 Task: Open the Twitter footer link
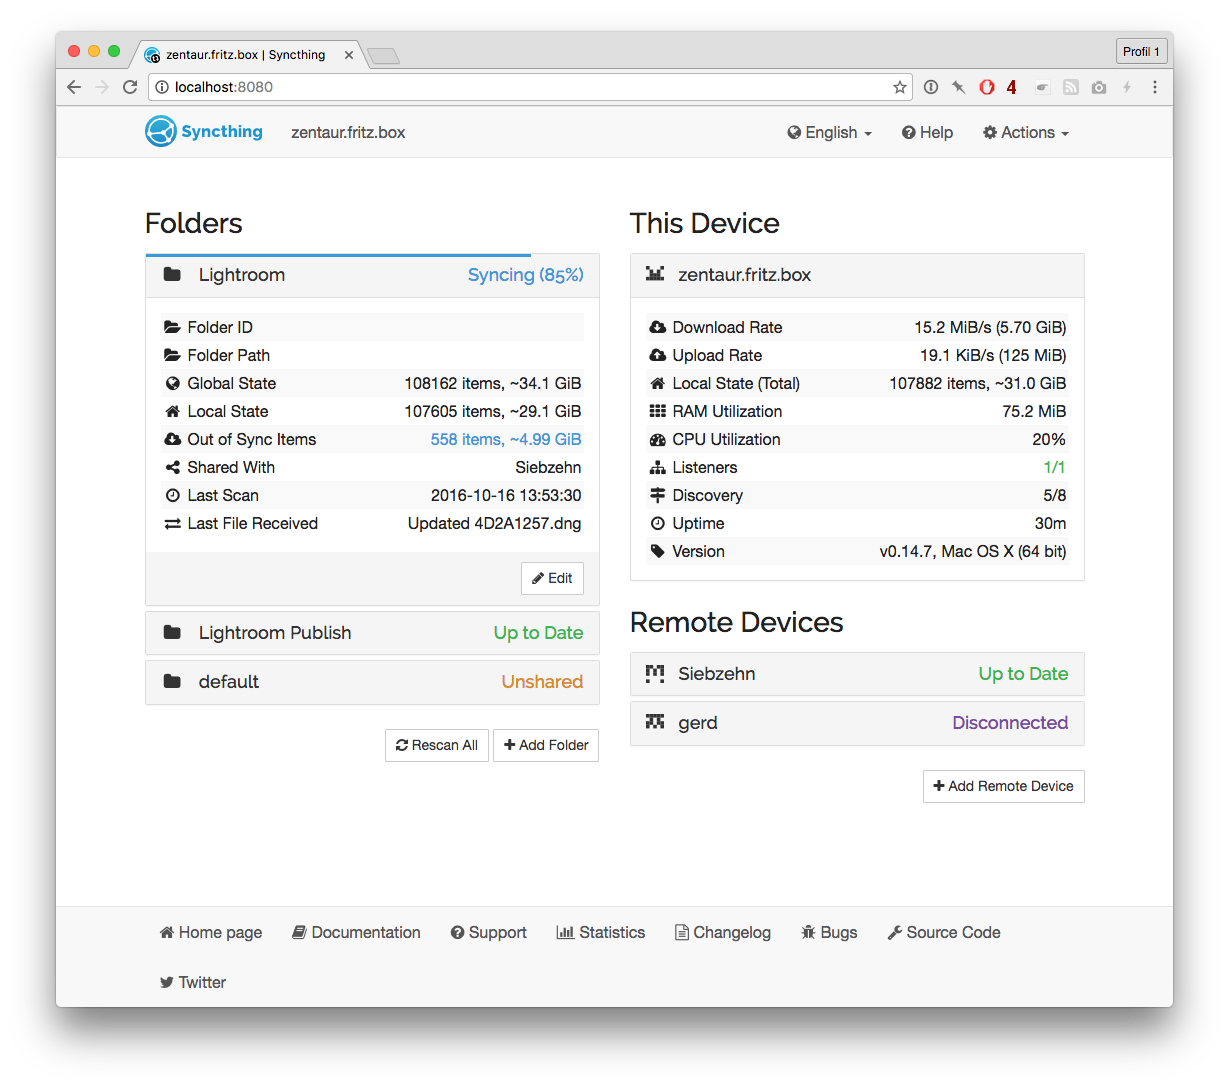pyautogui.click(x=193, y=982)
